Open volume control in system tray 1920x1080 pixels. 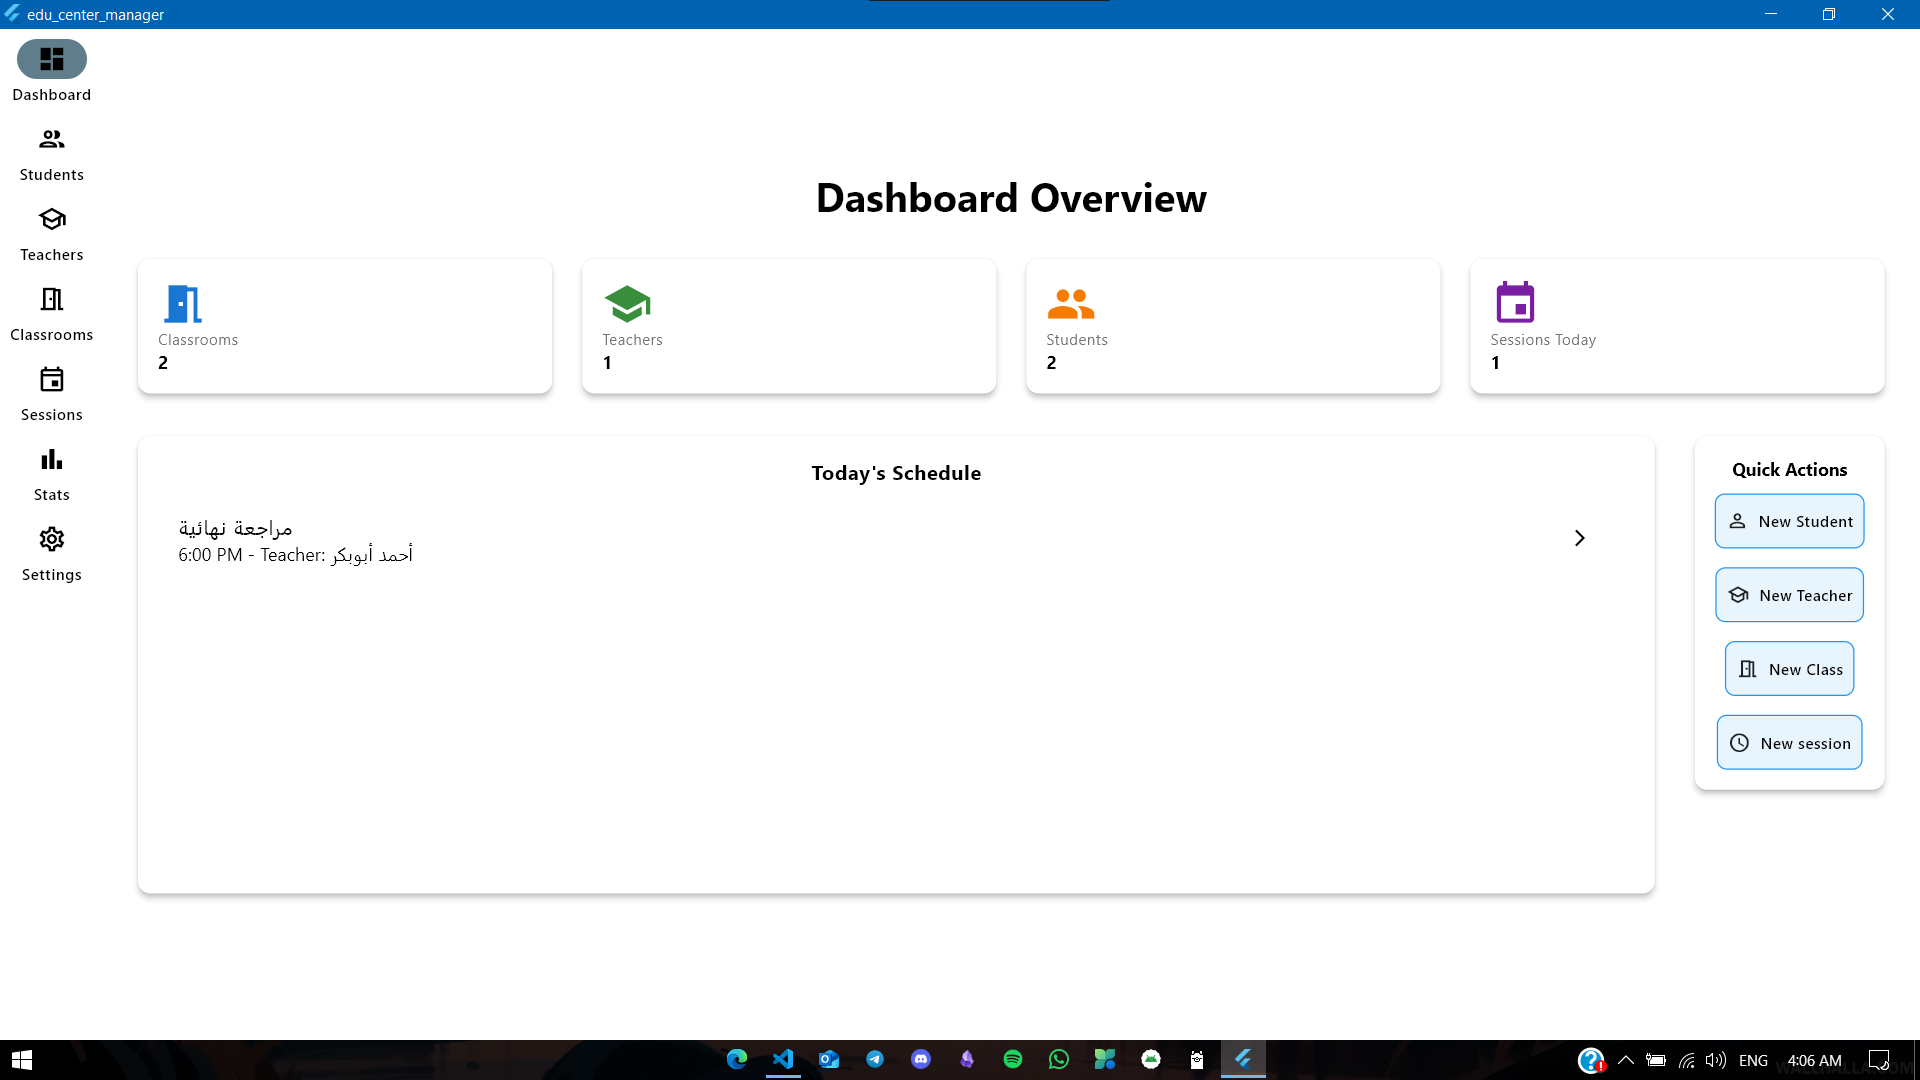[1716, 1060]
